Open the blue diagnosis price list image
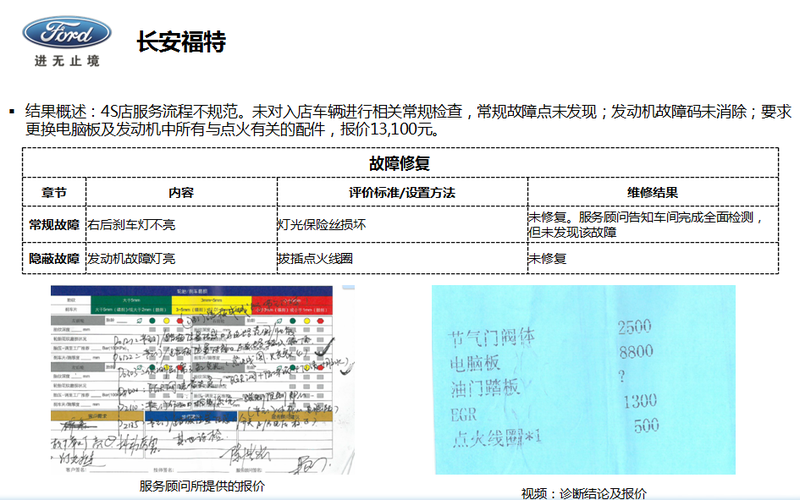The width and height of the screenshot is (800, 500). [x=584, y=380]
